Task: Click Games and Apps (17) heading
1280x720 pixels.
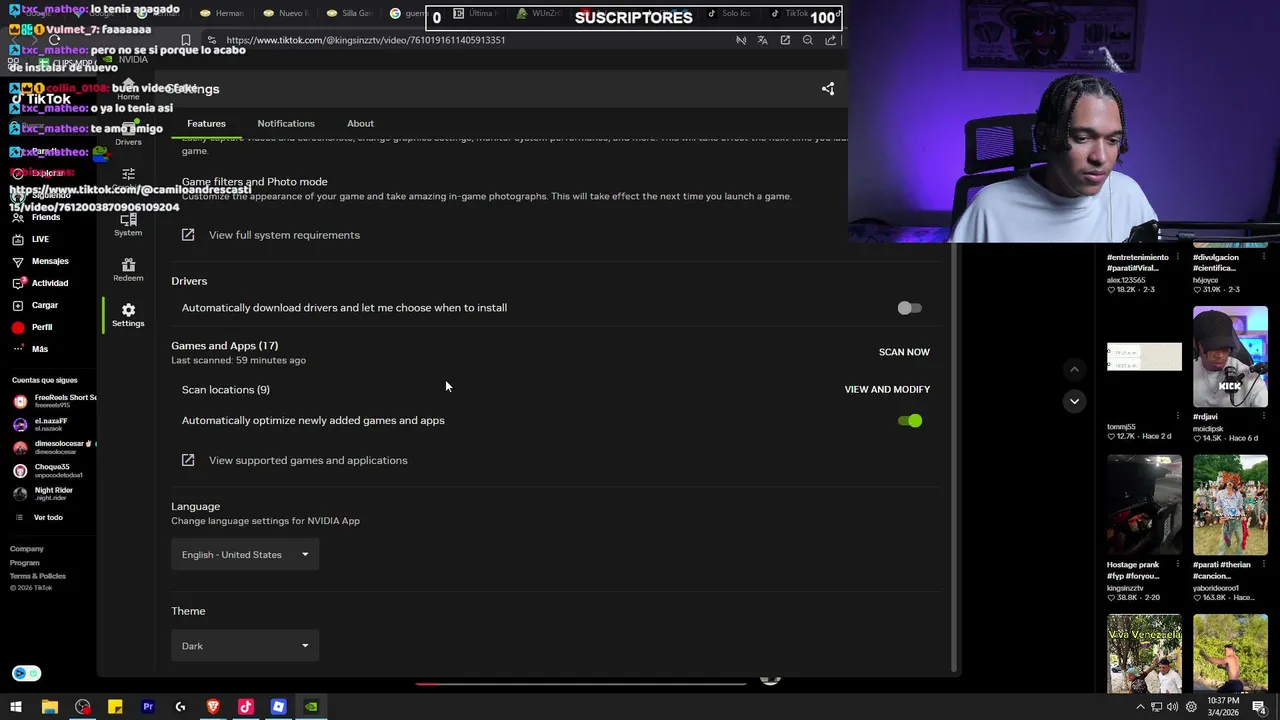Action: pos(224,346)
